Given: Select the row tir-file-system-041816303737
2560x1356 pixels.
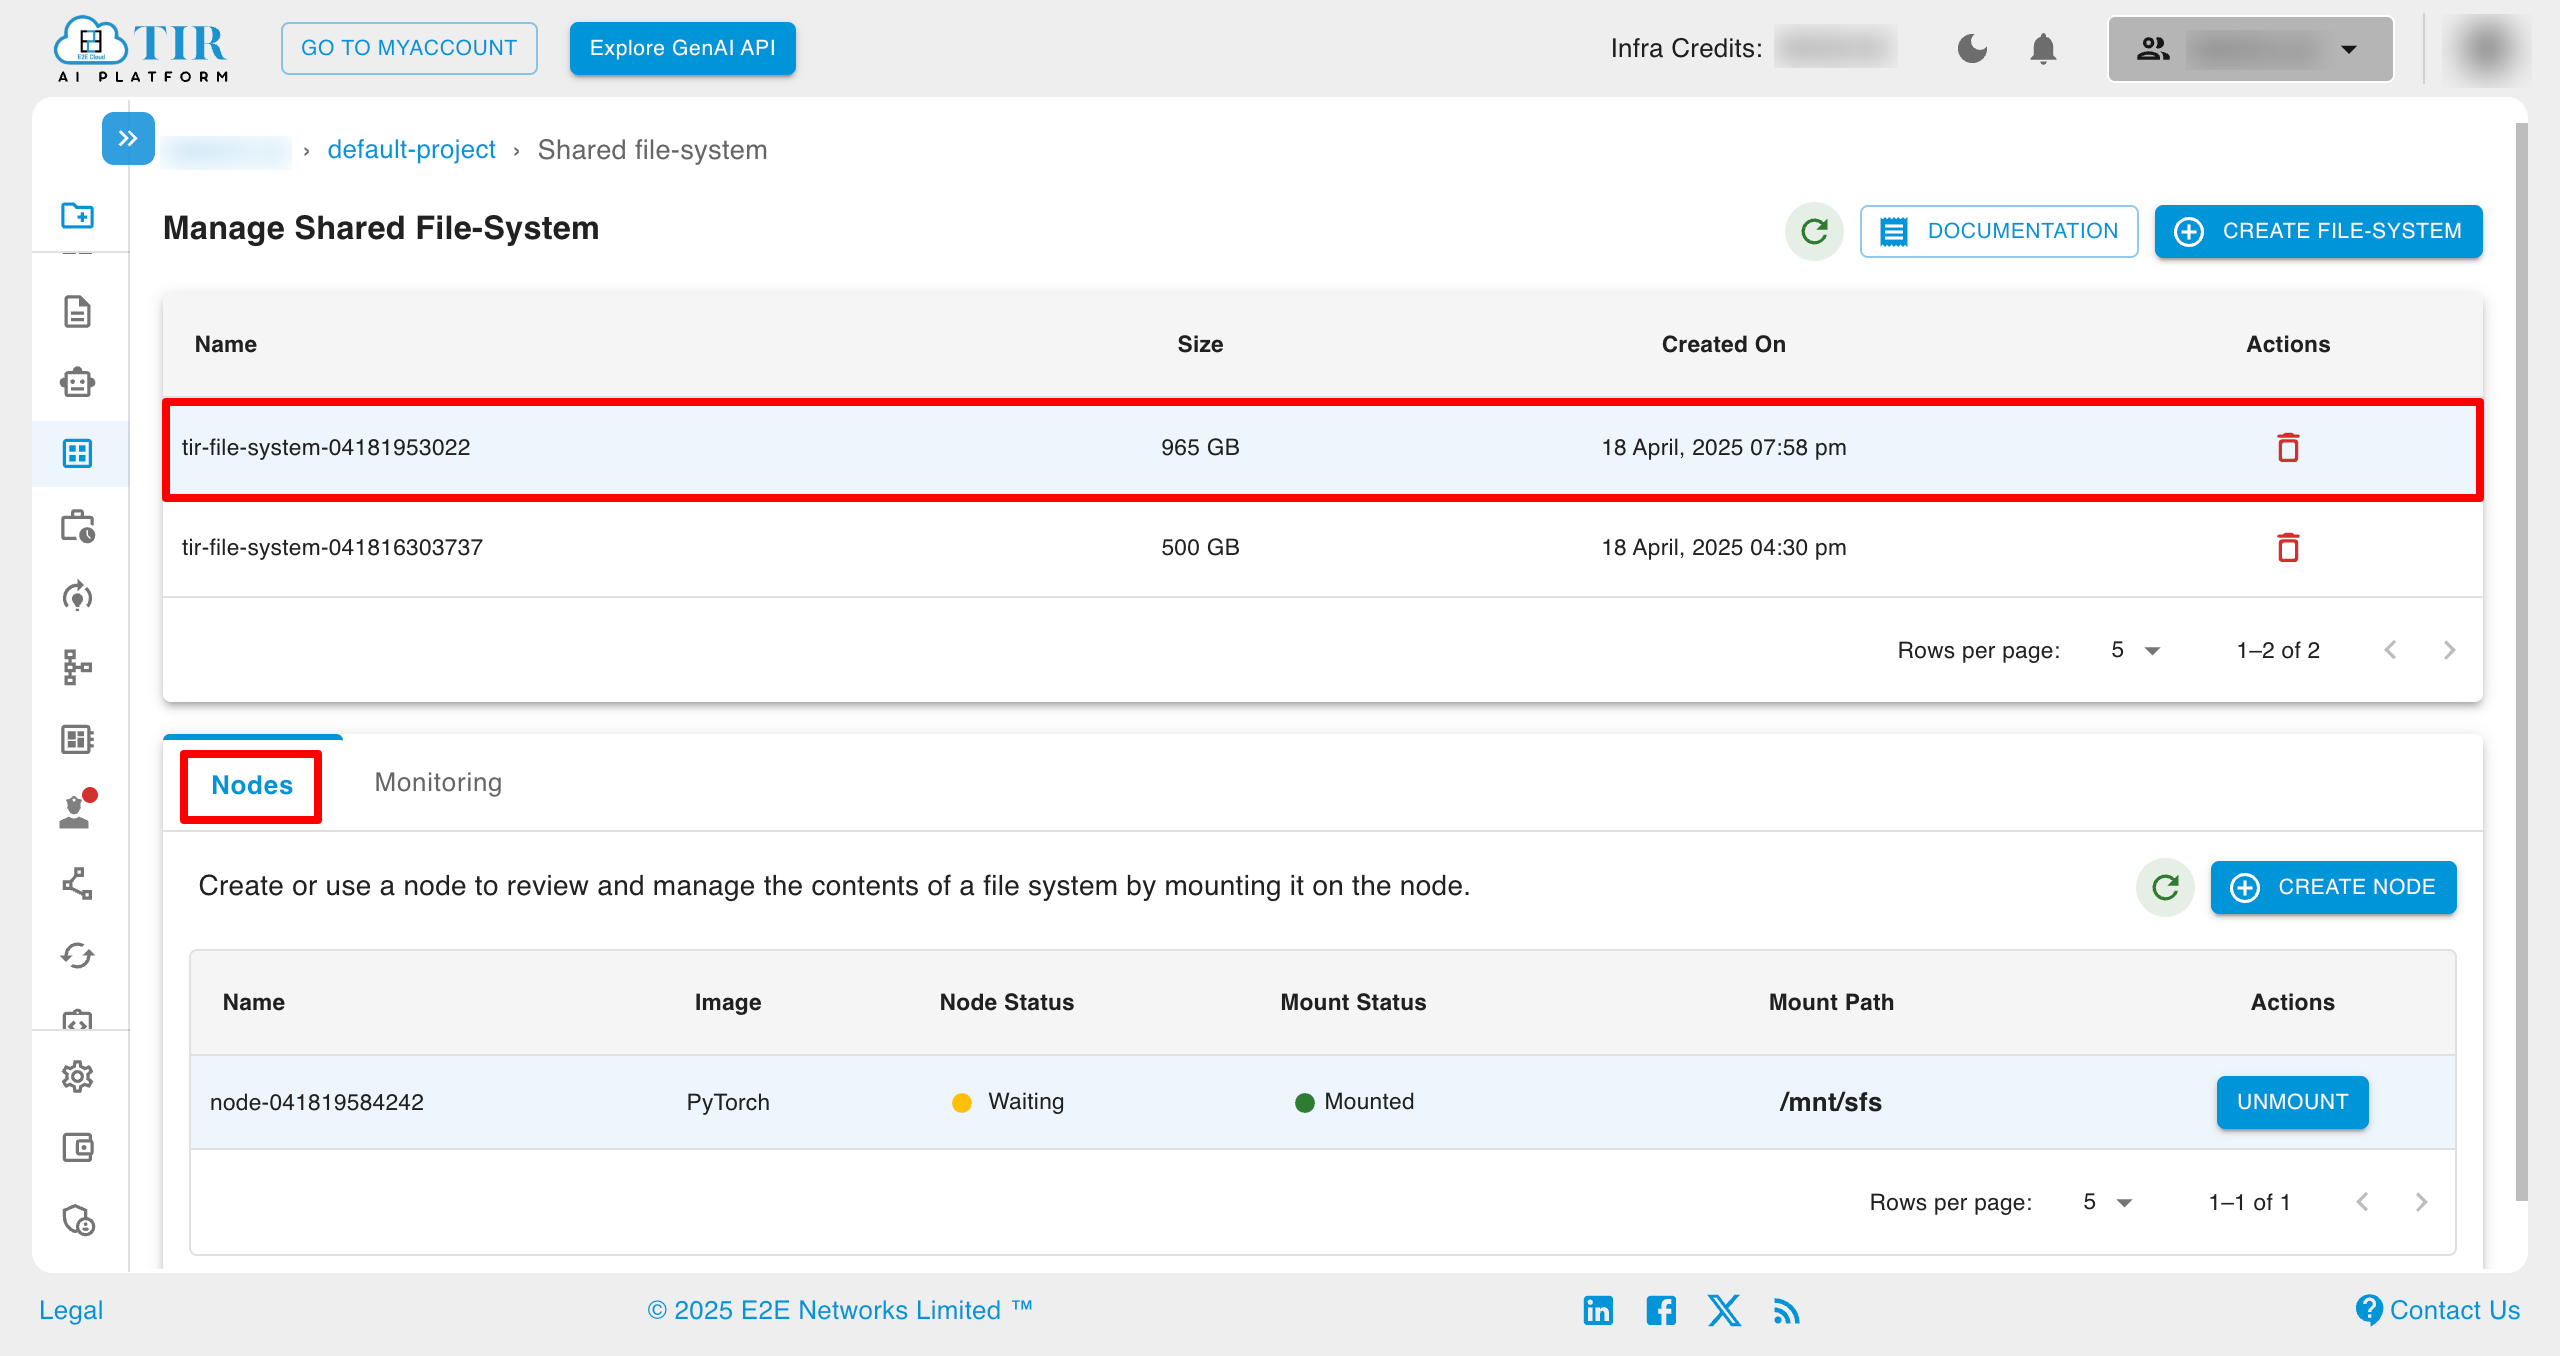Looking at the screenshot, I should pyautogui.click(x=1322, y=548).
